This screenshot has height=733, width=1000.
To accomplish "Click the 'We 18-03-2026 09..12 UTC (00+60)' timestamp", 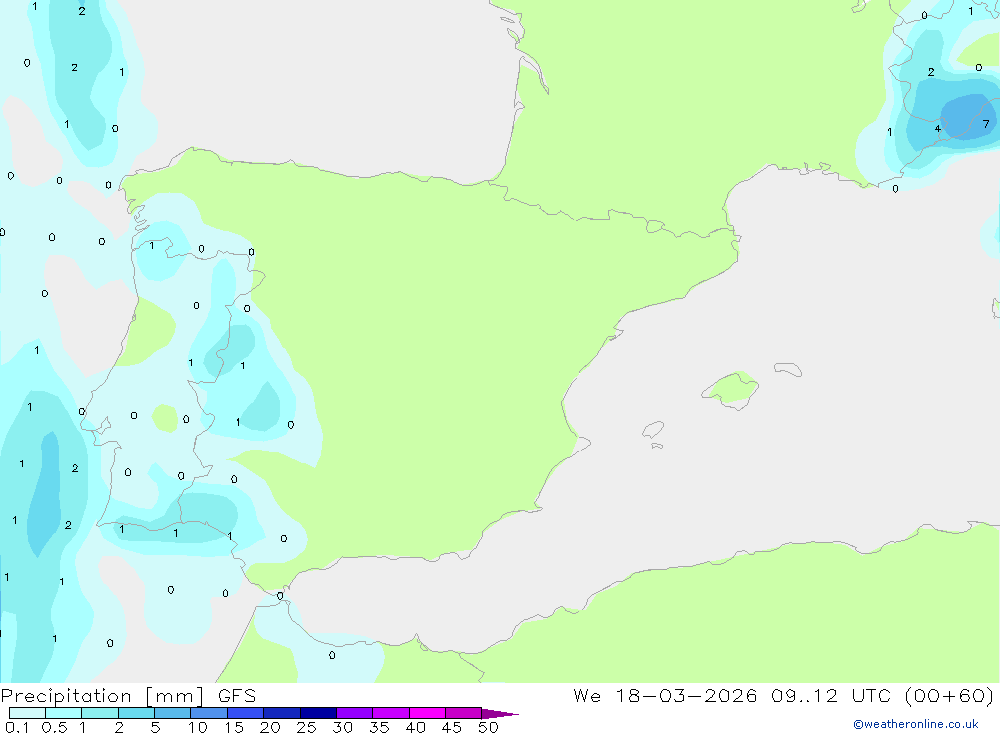I will (x=783, y=695).
